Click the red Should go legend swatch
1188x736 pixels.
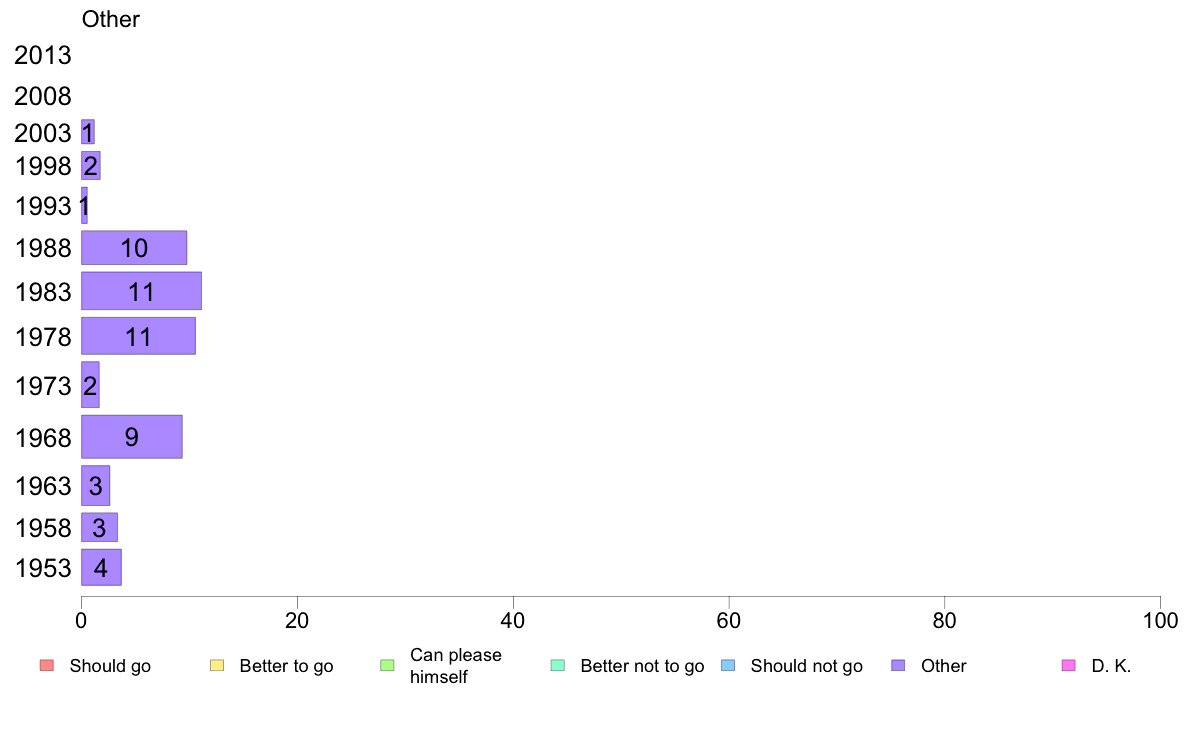pyautogui.click(x=47, y=666)
